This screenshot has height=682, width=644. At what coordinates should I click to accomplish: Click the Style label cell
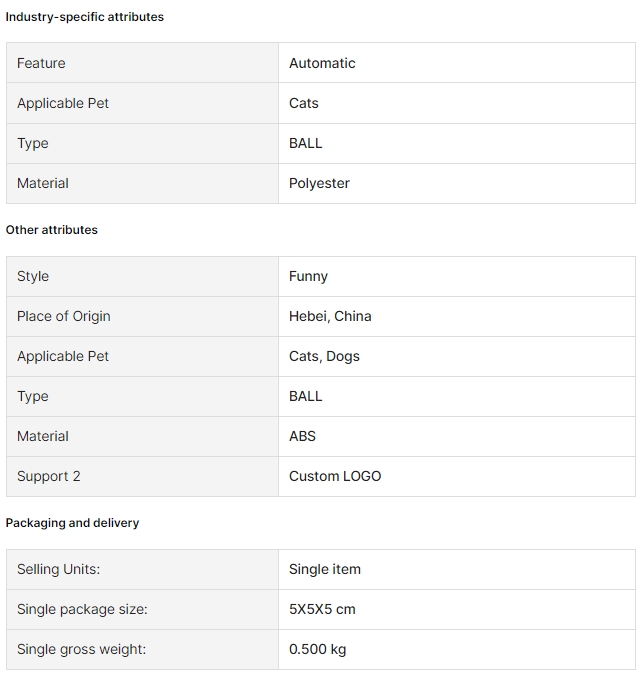[x=142, y=276]
